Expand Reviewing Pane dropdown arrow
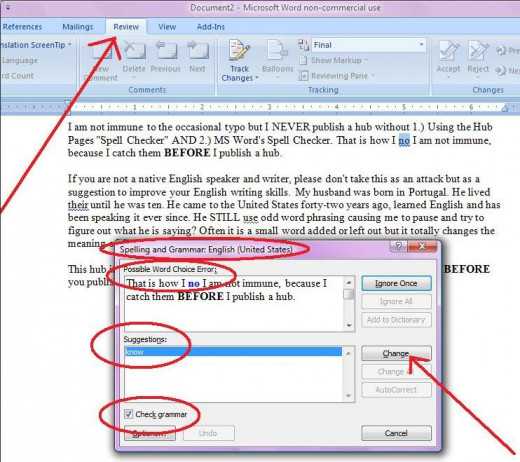Image resolution: width=520 pixels, height=462 pixels. [x=373, y=76]
